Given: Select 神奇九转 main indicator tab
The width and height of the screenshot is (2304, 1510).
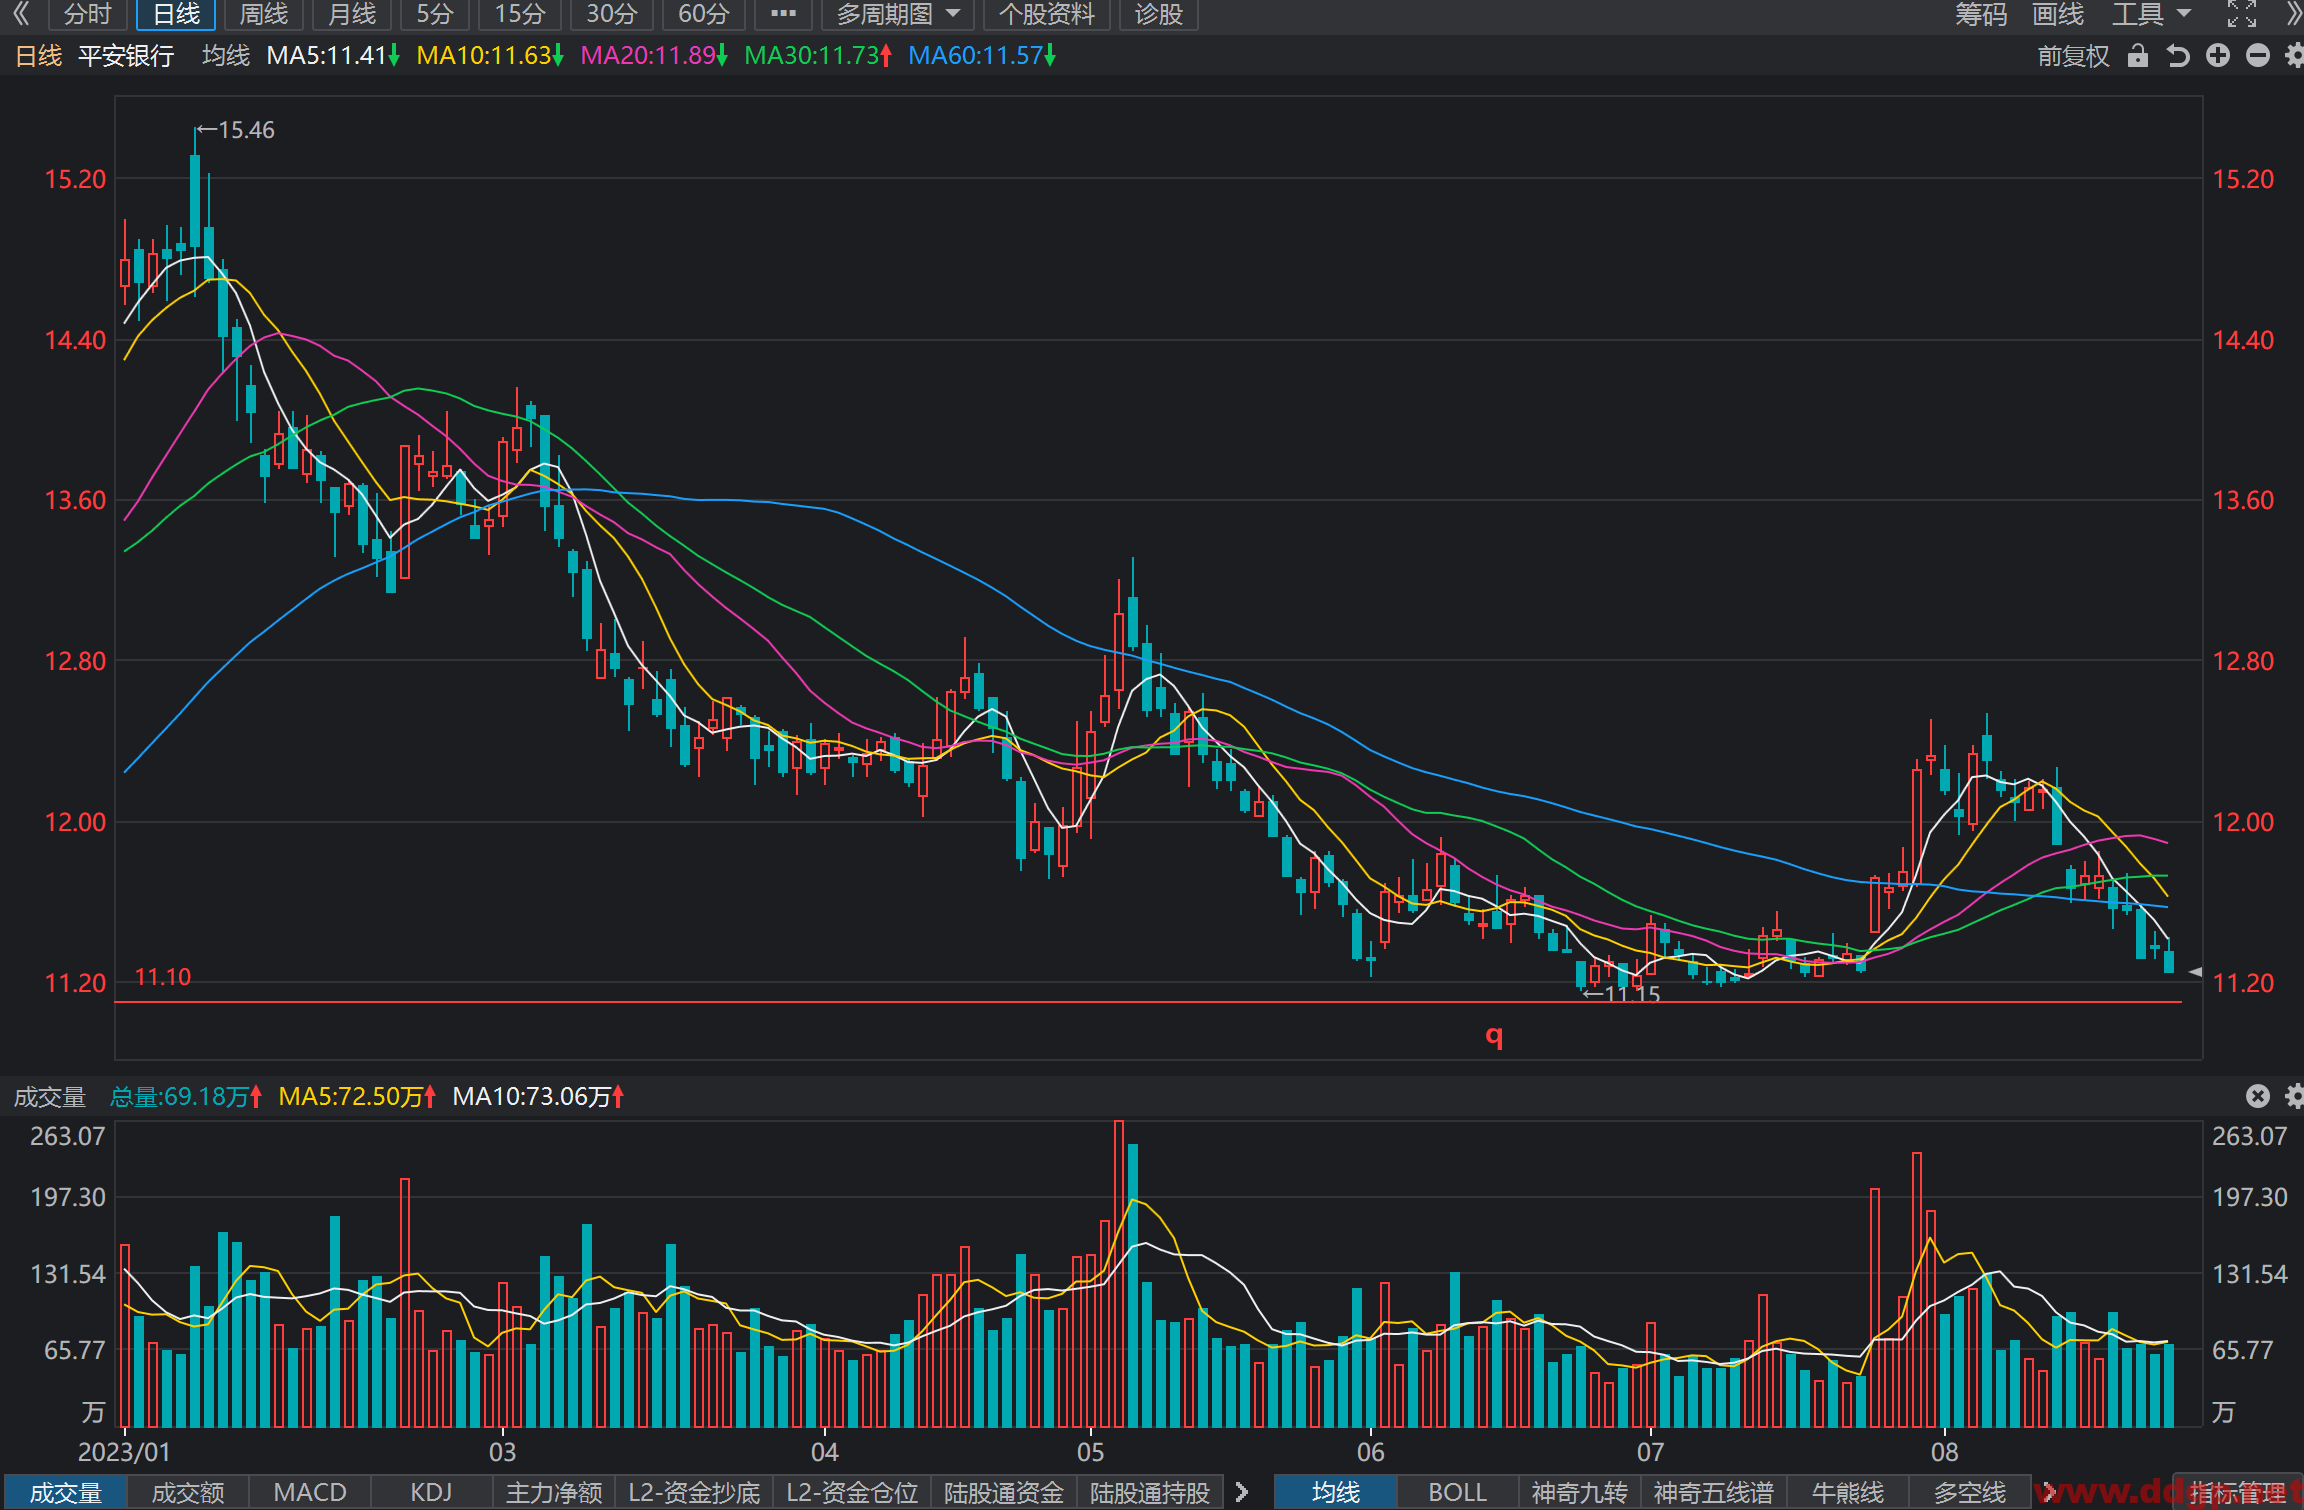Looking at the screenshot, I should (1580, 1492).
